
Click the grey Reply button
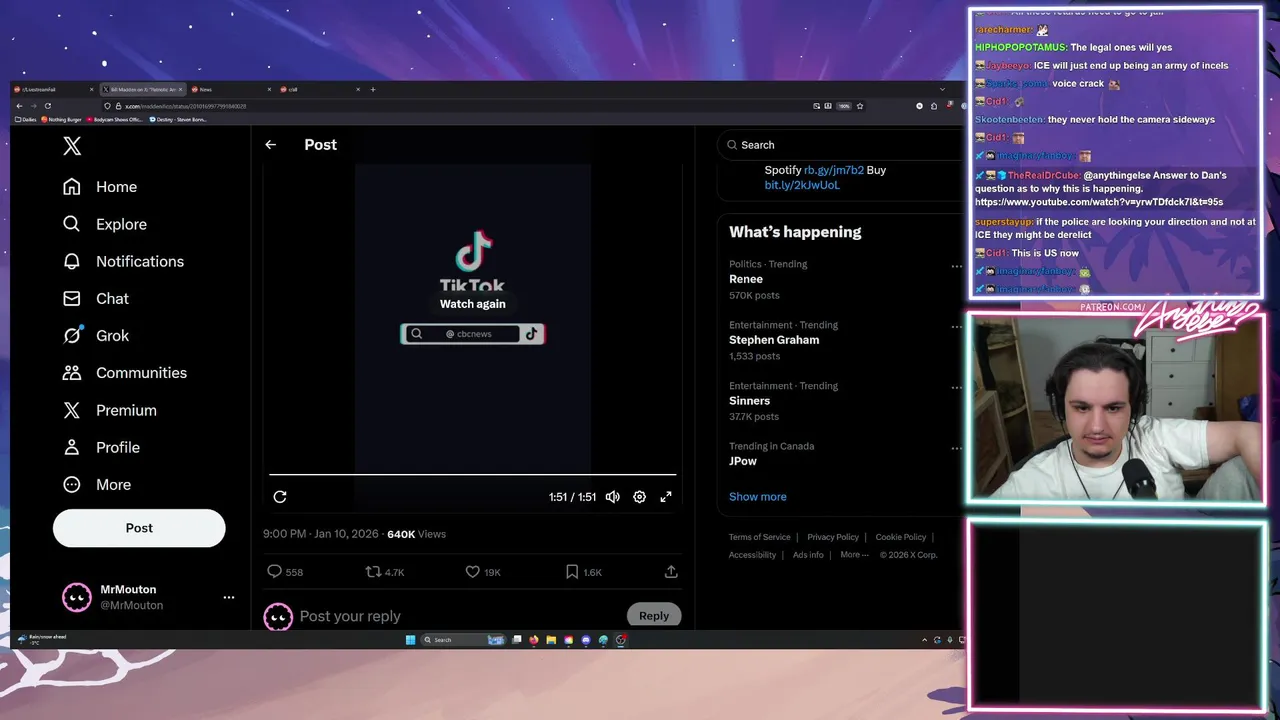pyautogui.click(x=654, y=615)
